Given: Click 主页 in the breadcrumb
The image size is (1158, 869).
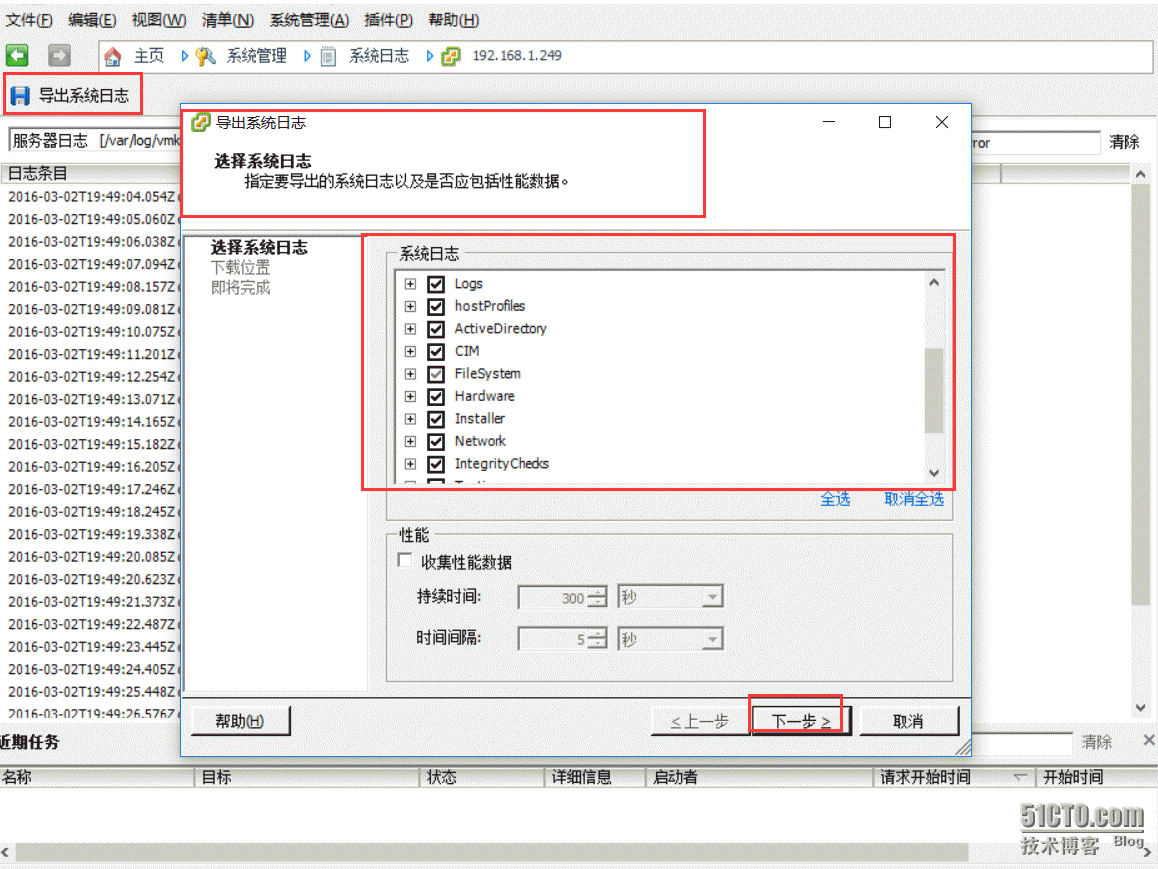Looking at the screenshot, I should 149,56.
